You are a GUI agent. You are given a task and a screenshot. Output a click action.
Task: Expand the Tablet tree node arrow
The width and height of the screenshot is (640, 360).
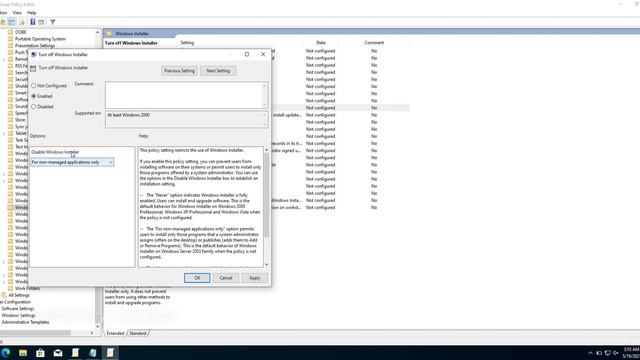[x=4, y=133]
